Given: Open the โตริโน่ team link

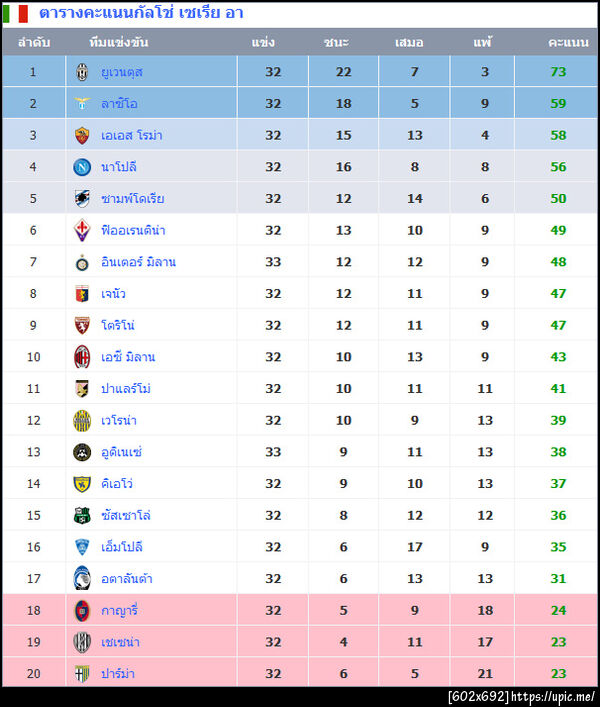Looking at the screenshot, I should click(118, 325).
